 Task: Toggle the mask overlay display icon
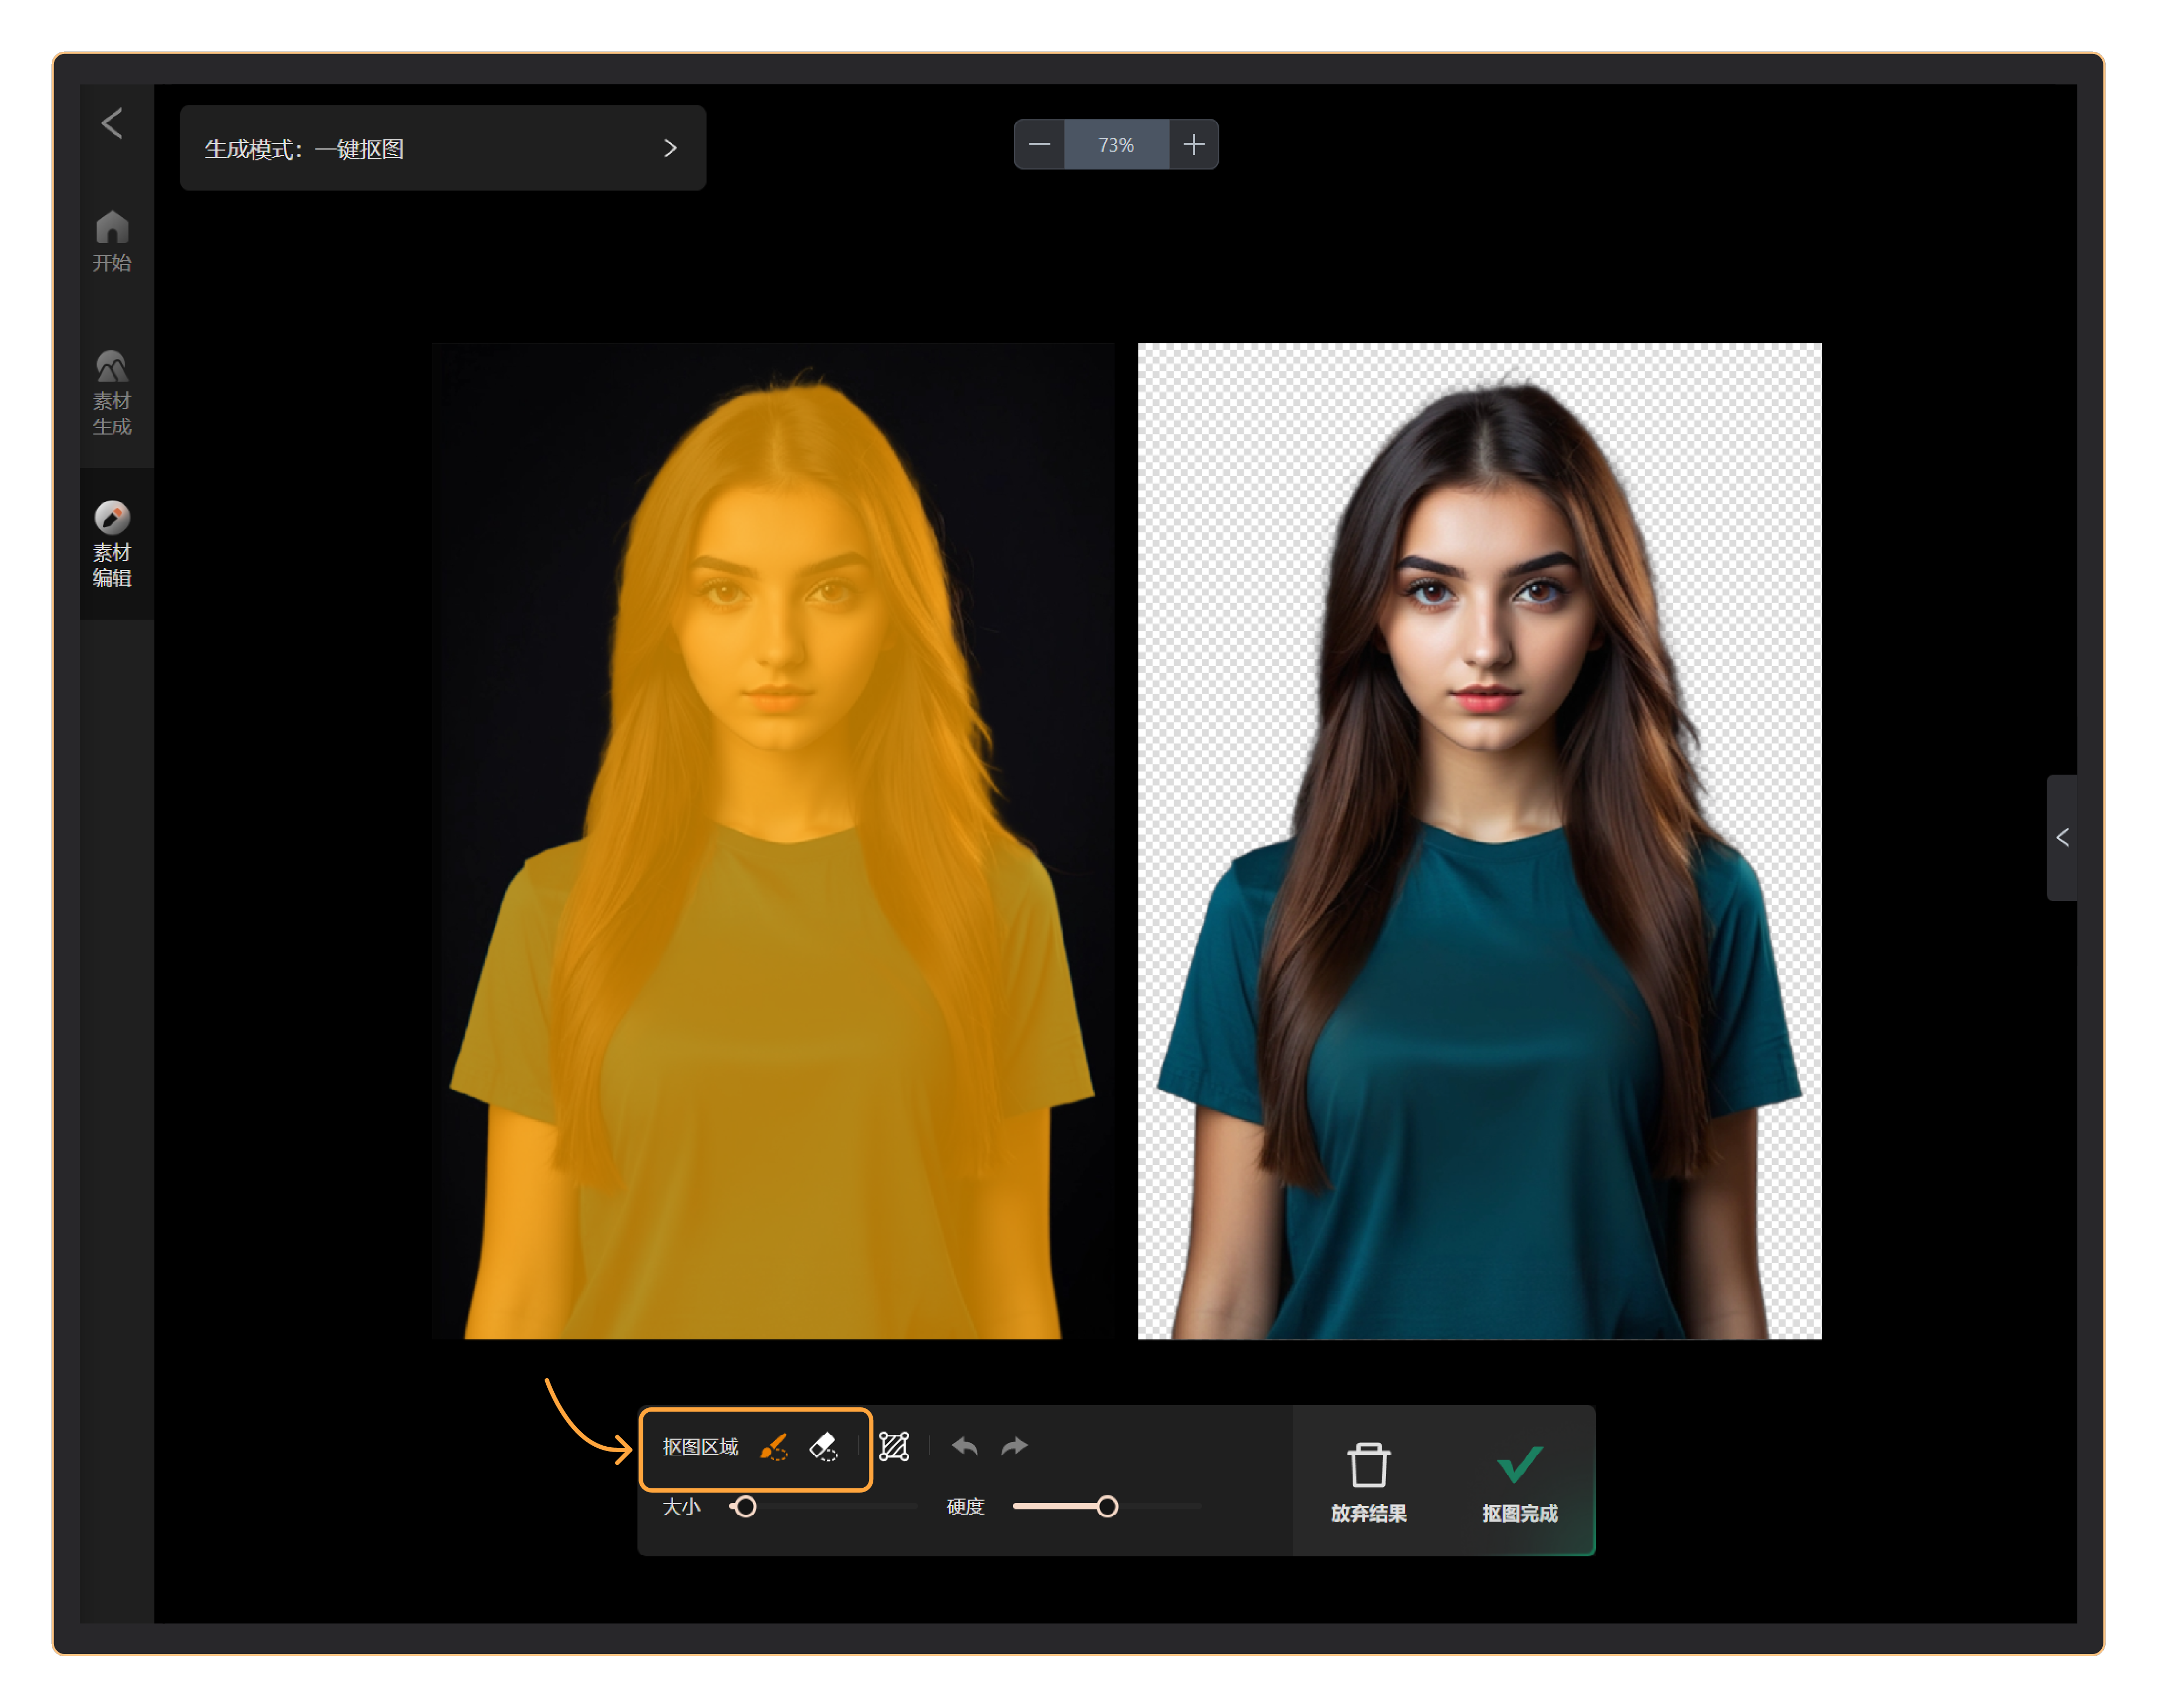894,1447
